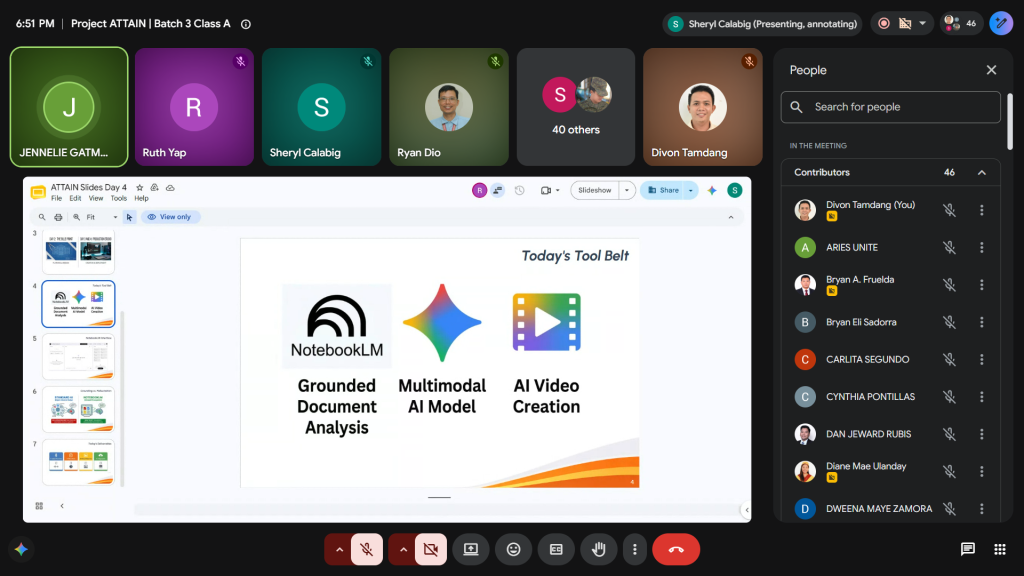This screenshot has height=576, width=1024.
Task: Open options for ARIES UNITE
Action: (982, 248)
